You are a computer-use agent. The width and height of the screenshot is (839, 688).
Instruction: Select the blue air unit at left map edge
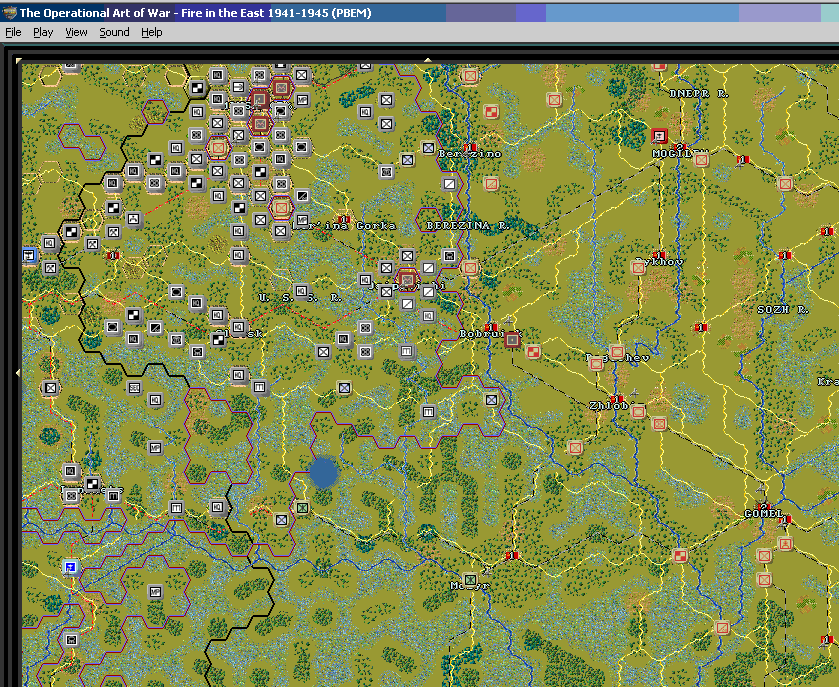(x=29, y=255)
